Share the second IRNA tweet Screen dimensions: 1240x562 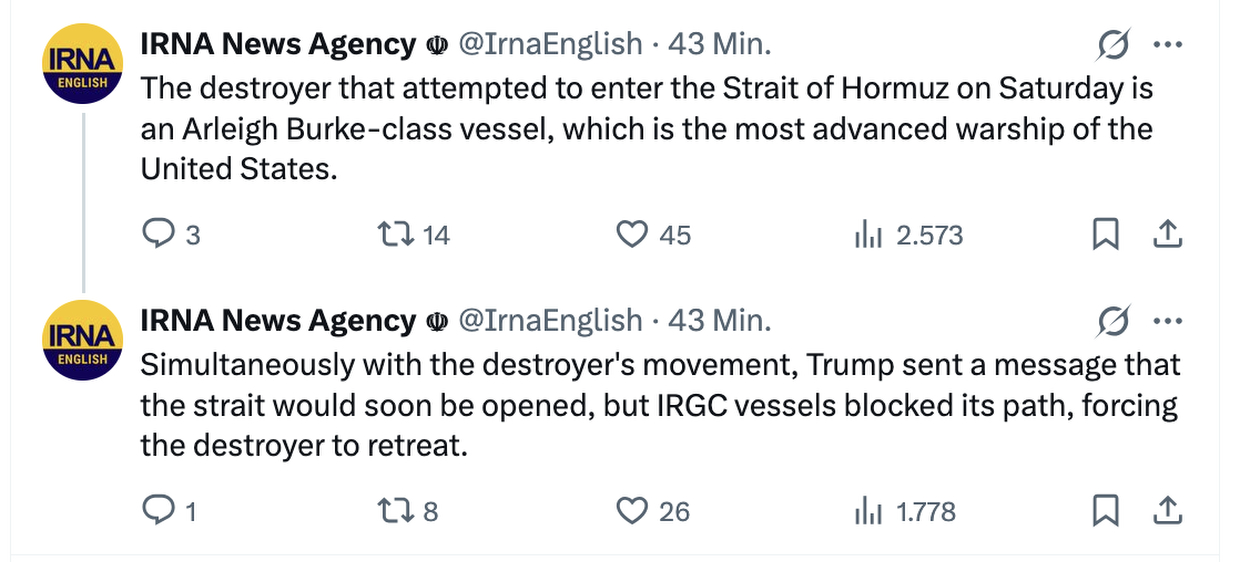(1167, 511)
